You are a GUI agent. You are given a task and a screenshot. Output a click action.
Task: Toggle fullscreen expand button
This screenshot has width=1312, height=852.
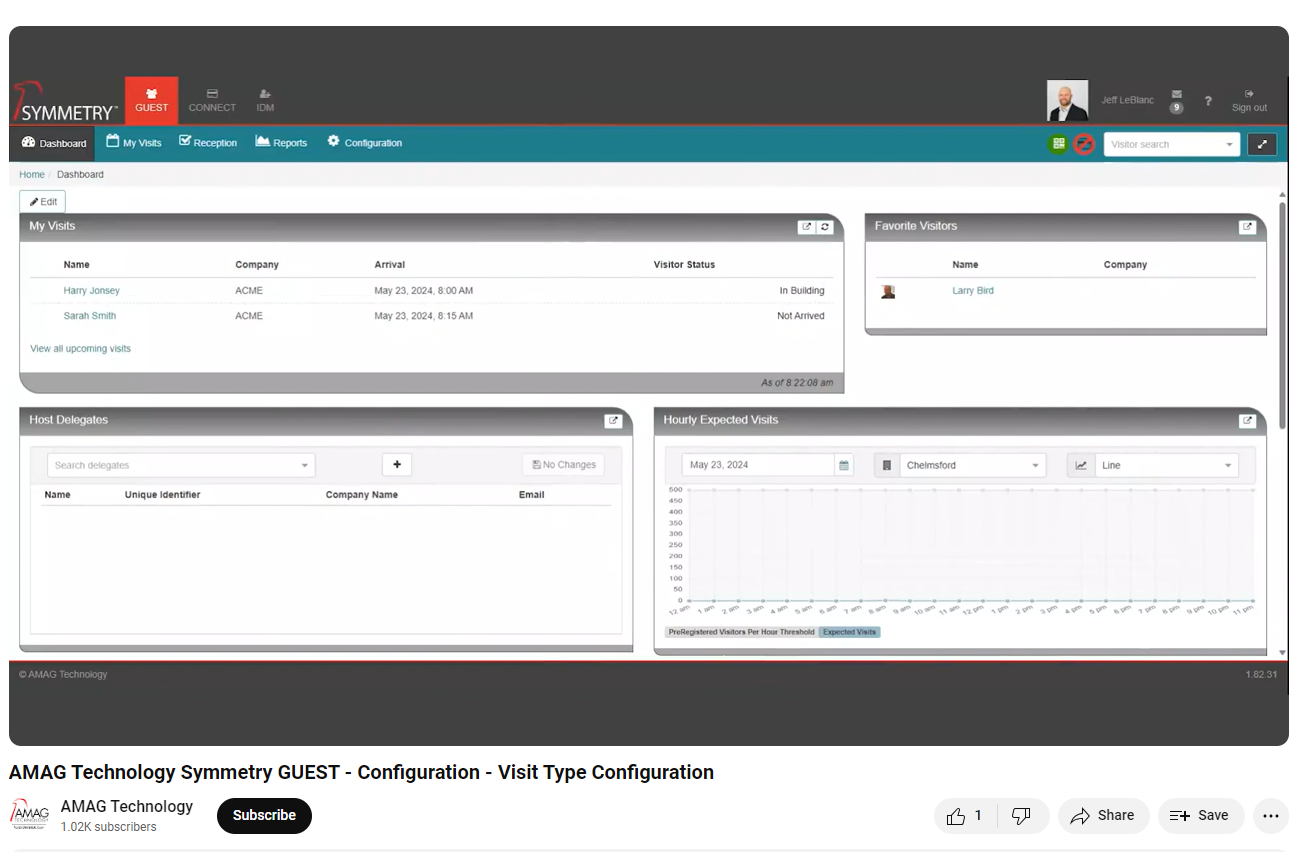(1262, 144)
